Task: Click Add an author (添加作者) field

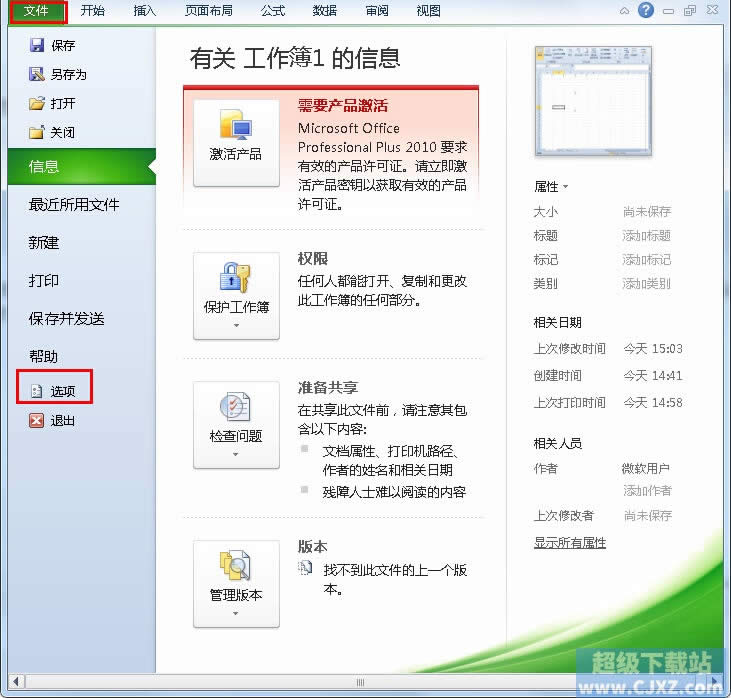Action: click(648, 491)
